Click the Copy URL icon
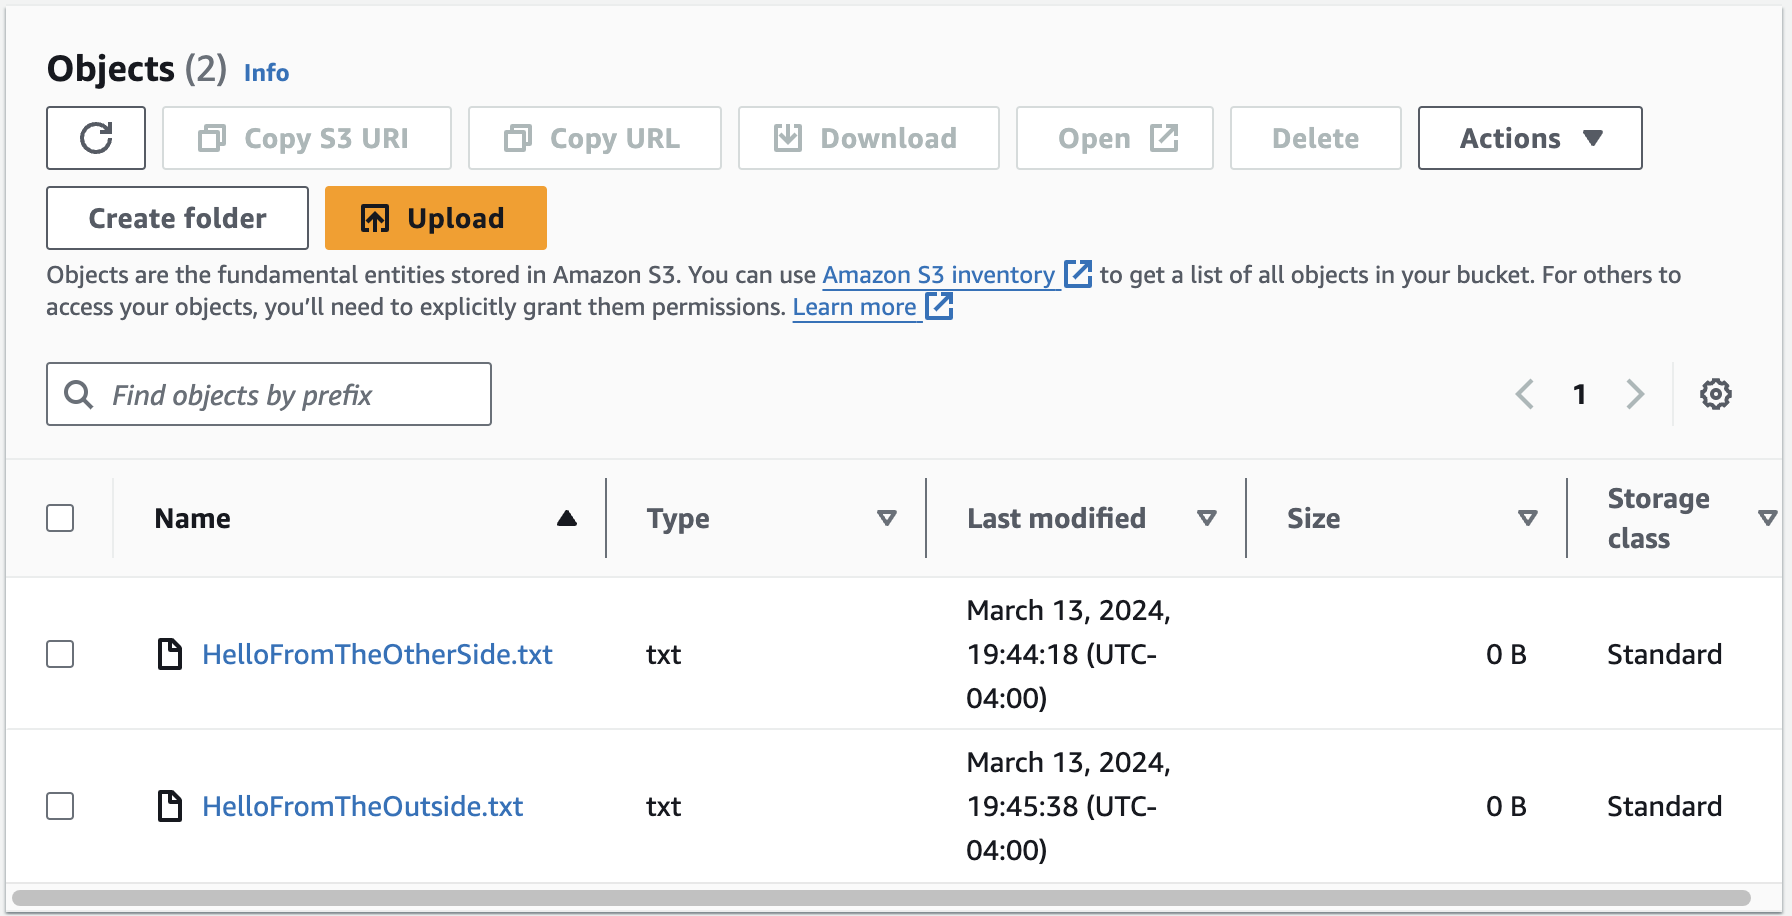1792x916 pixels. point(518,138)
